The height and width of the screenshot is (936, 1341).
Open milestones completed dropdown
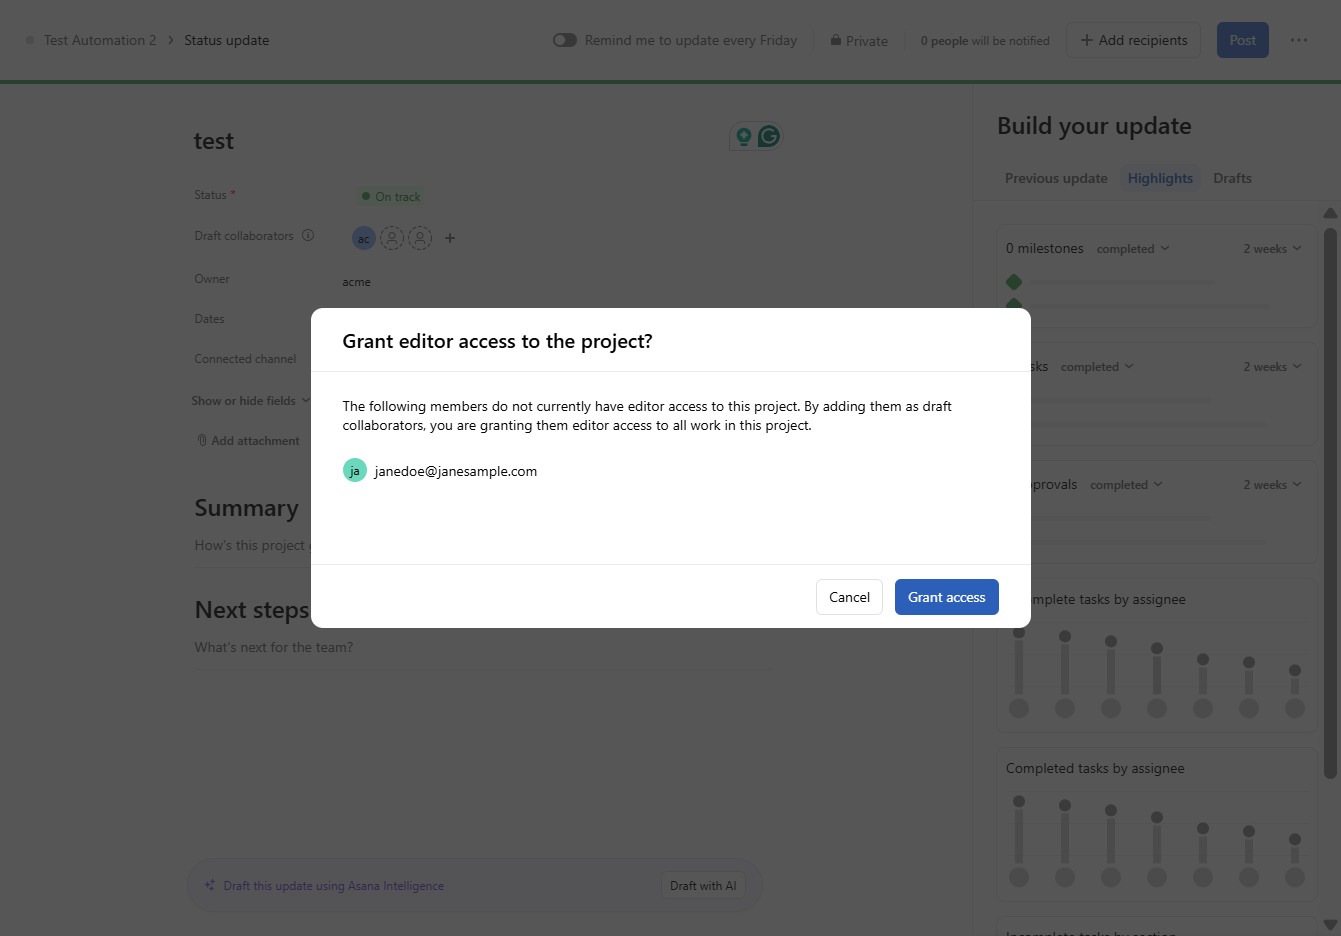coord(1133,249)
